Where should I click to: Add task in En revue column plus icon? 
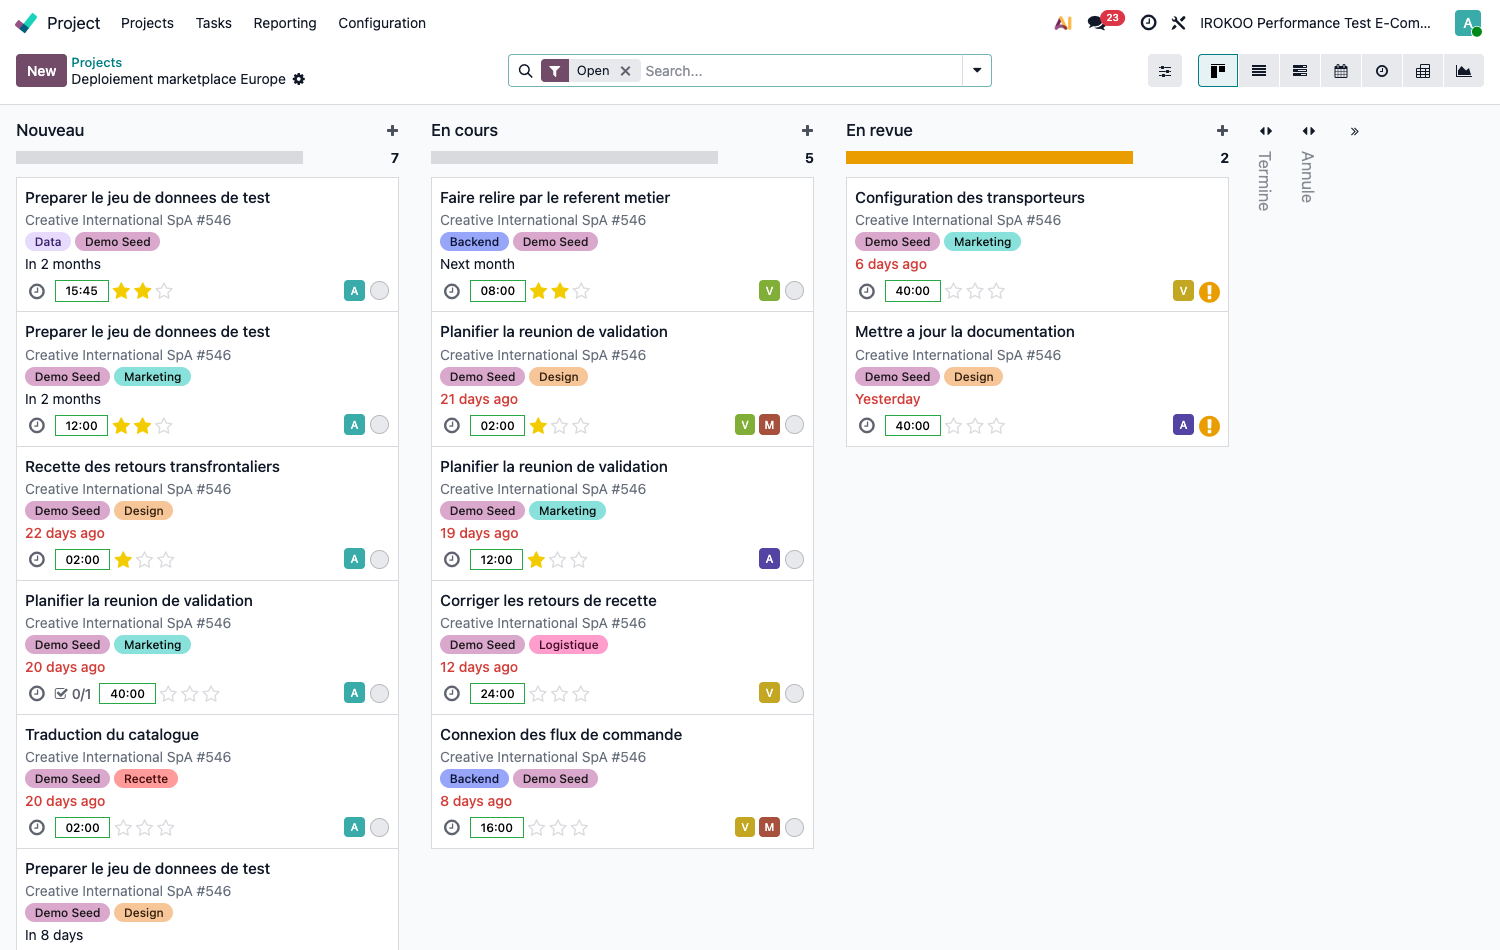click(x=1223, y=131)
